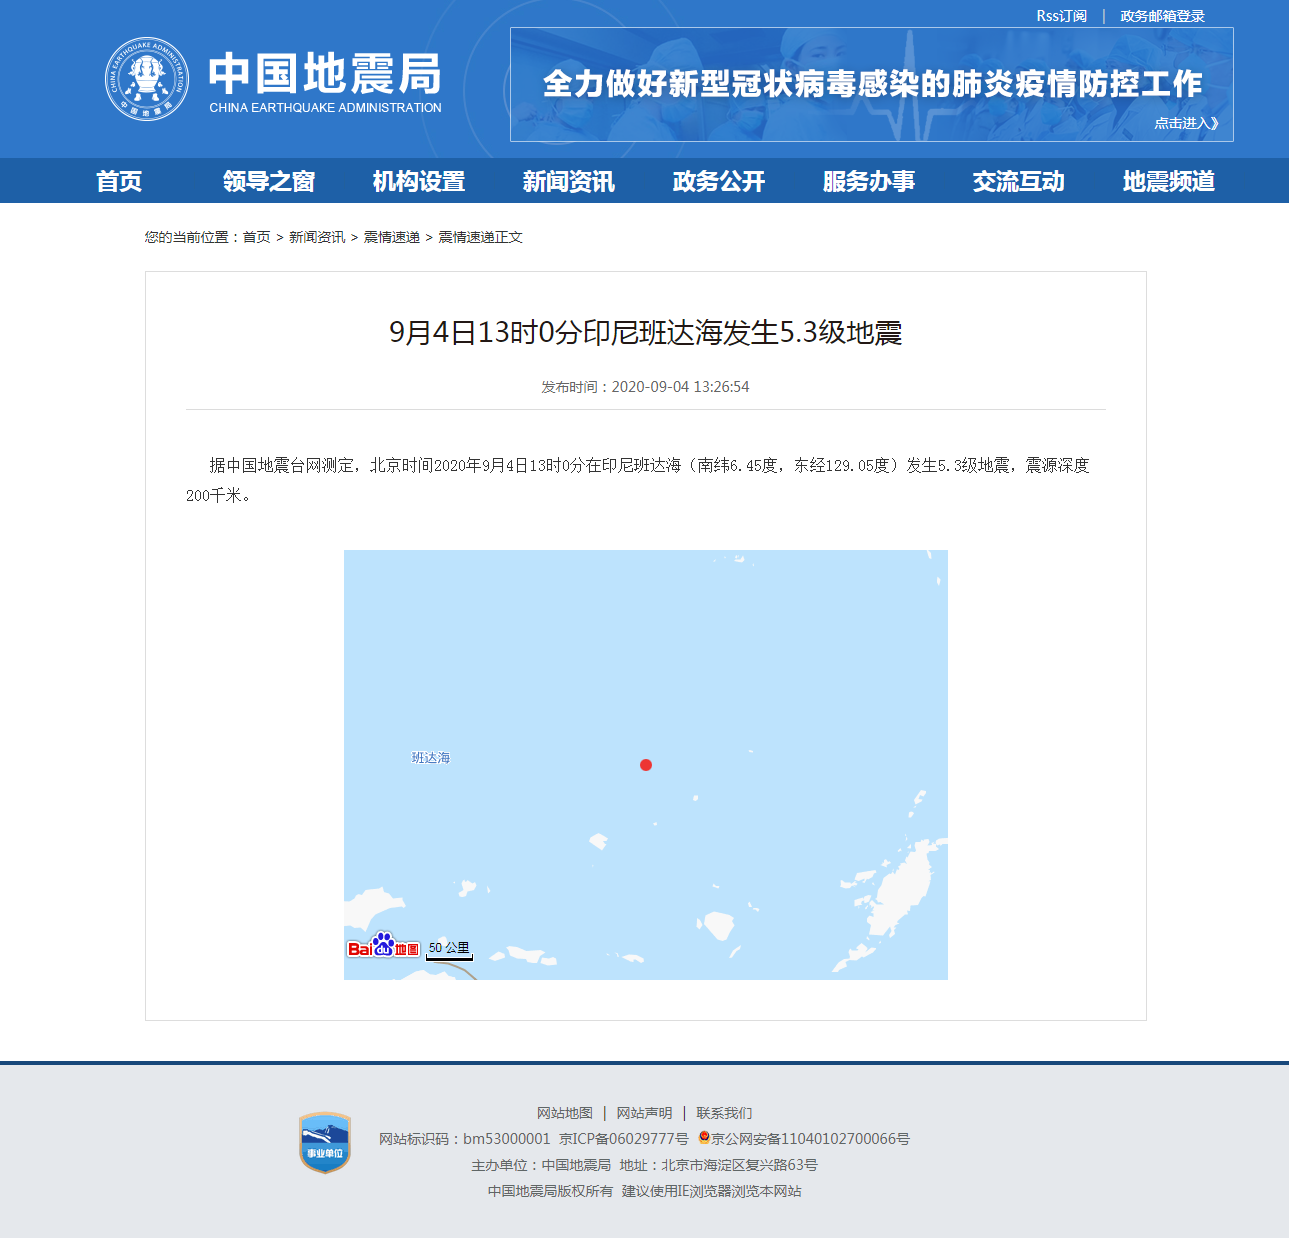This screenshot has height=1238, width=1289.
Task: Click the 点击进入 arrow on the banner
Action: 1186,123
